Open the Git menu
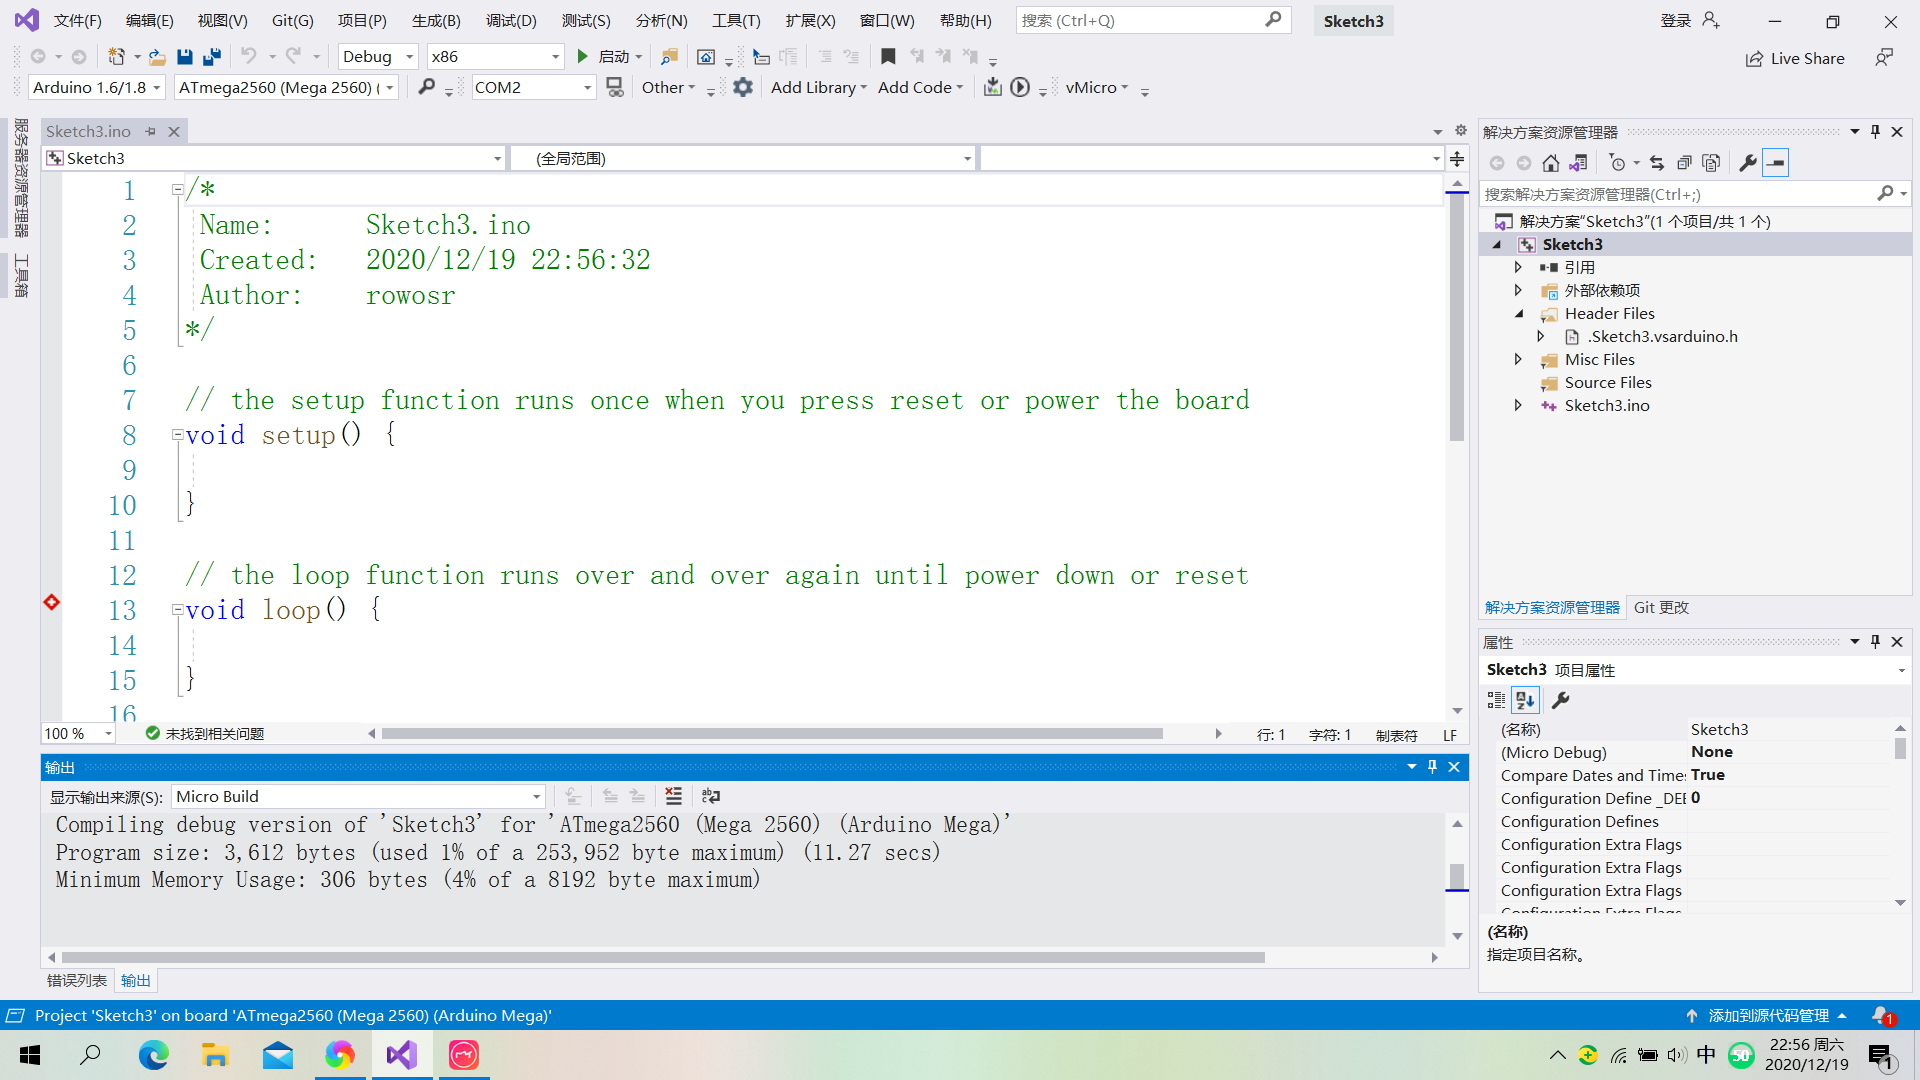This screenshot has width=1920, height=1080. pyautogui.click(x=292, y=20)
